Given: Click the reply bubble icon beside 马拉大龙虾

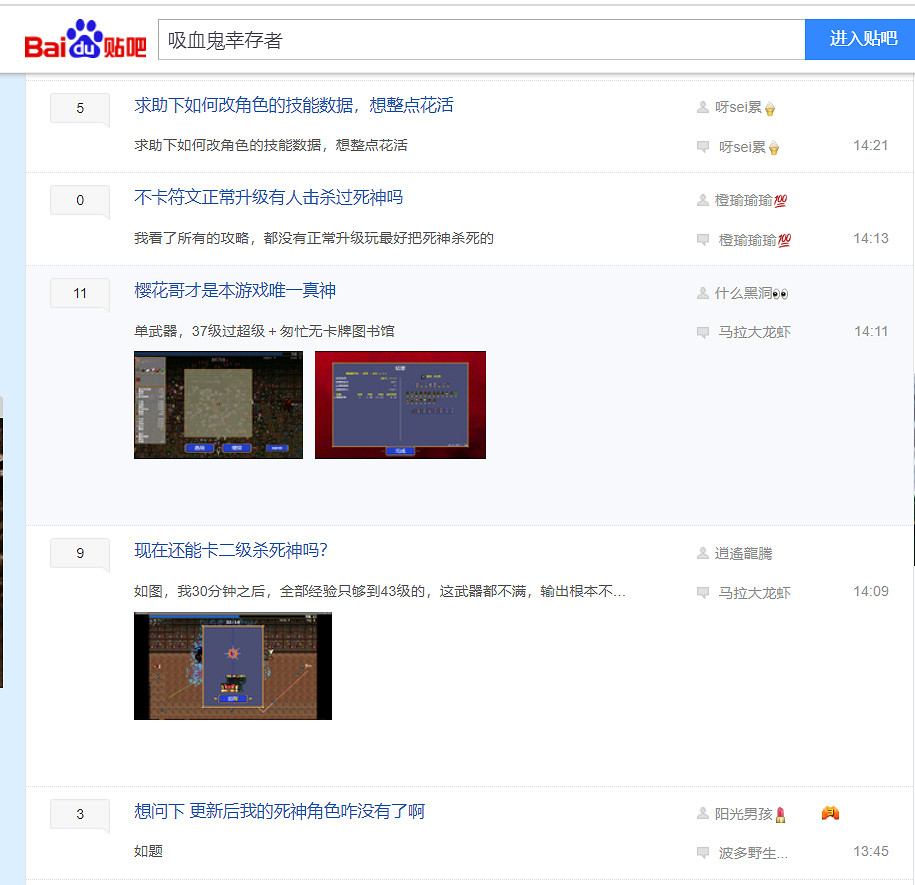Looking at the screenshot, I should (704, 332).
